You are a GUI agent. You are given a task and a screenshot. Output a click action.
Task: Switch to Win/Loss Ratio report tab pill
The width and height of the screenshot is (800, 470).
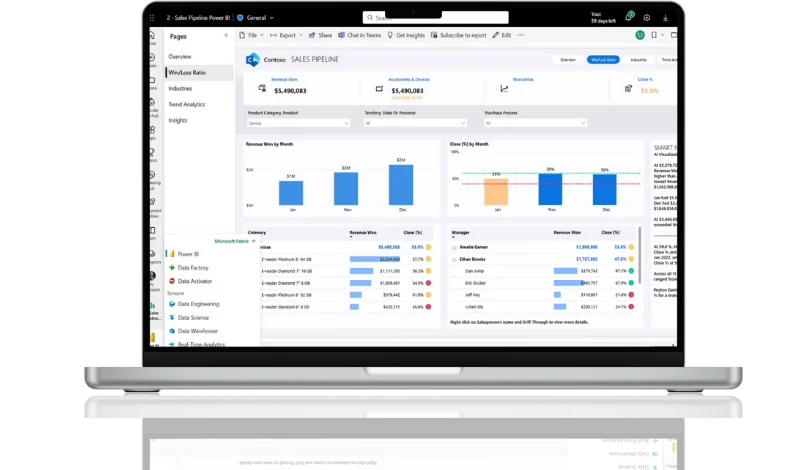point(603,60)
